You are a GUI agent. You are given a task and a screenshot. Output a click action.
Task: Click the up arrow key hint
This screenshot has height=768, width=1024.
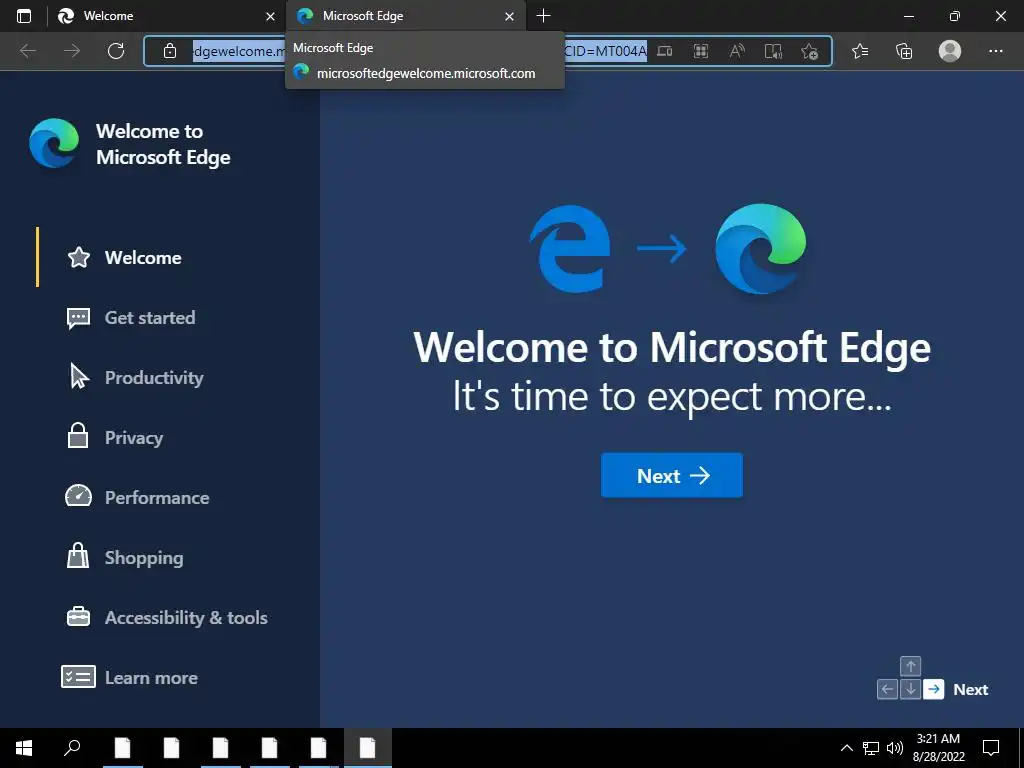coord(910,666)
